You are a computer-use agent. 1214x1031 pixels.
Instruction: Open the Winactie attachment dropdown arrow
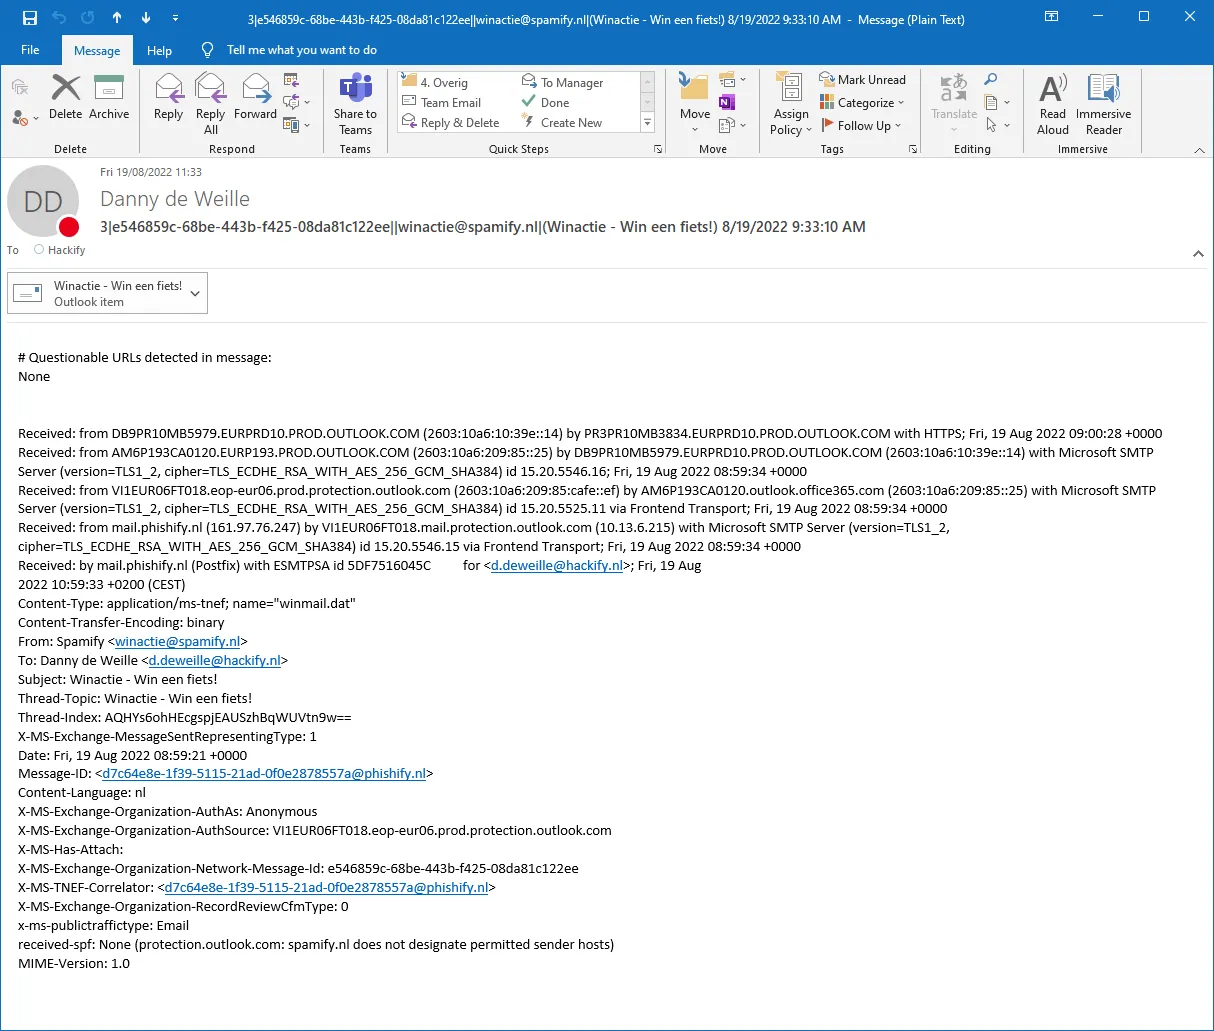tap(195, 293)
